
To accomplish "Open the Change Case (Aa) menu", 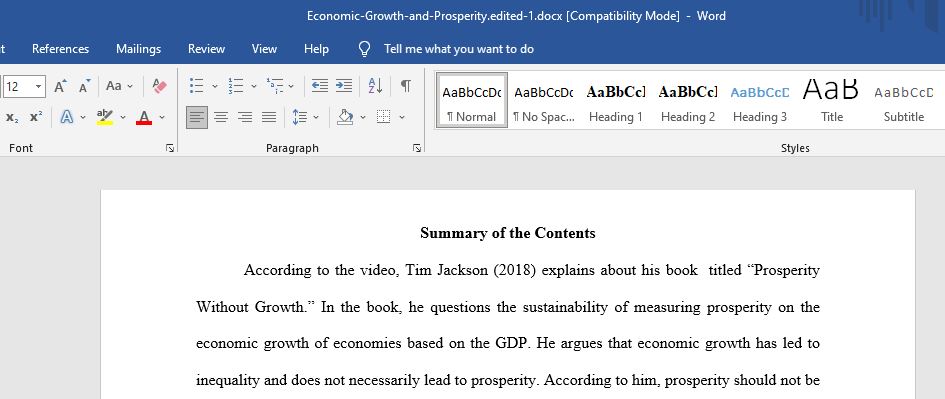I will click(x=119, y=86).
